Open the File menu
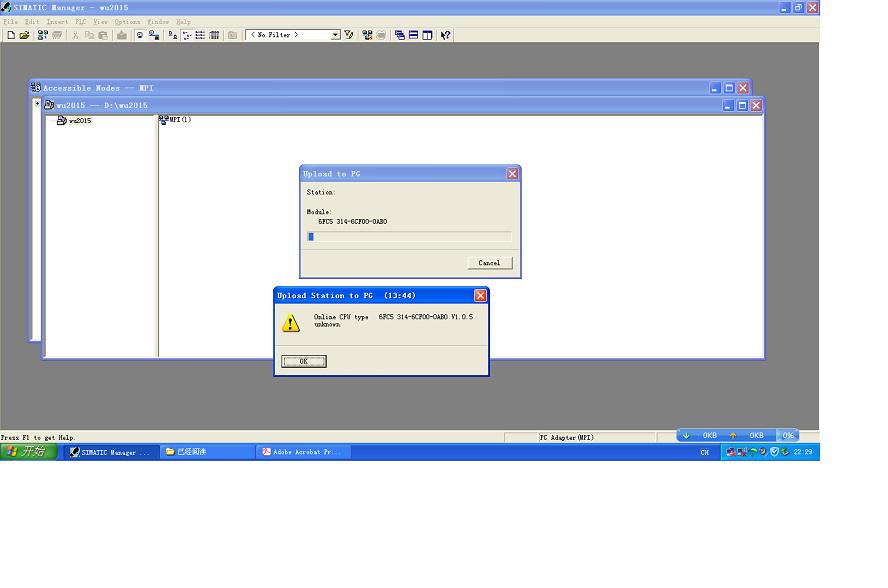The width and height of the screenshot is (888, 588). point(11,22)
